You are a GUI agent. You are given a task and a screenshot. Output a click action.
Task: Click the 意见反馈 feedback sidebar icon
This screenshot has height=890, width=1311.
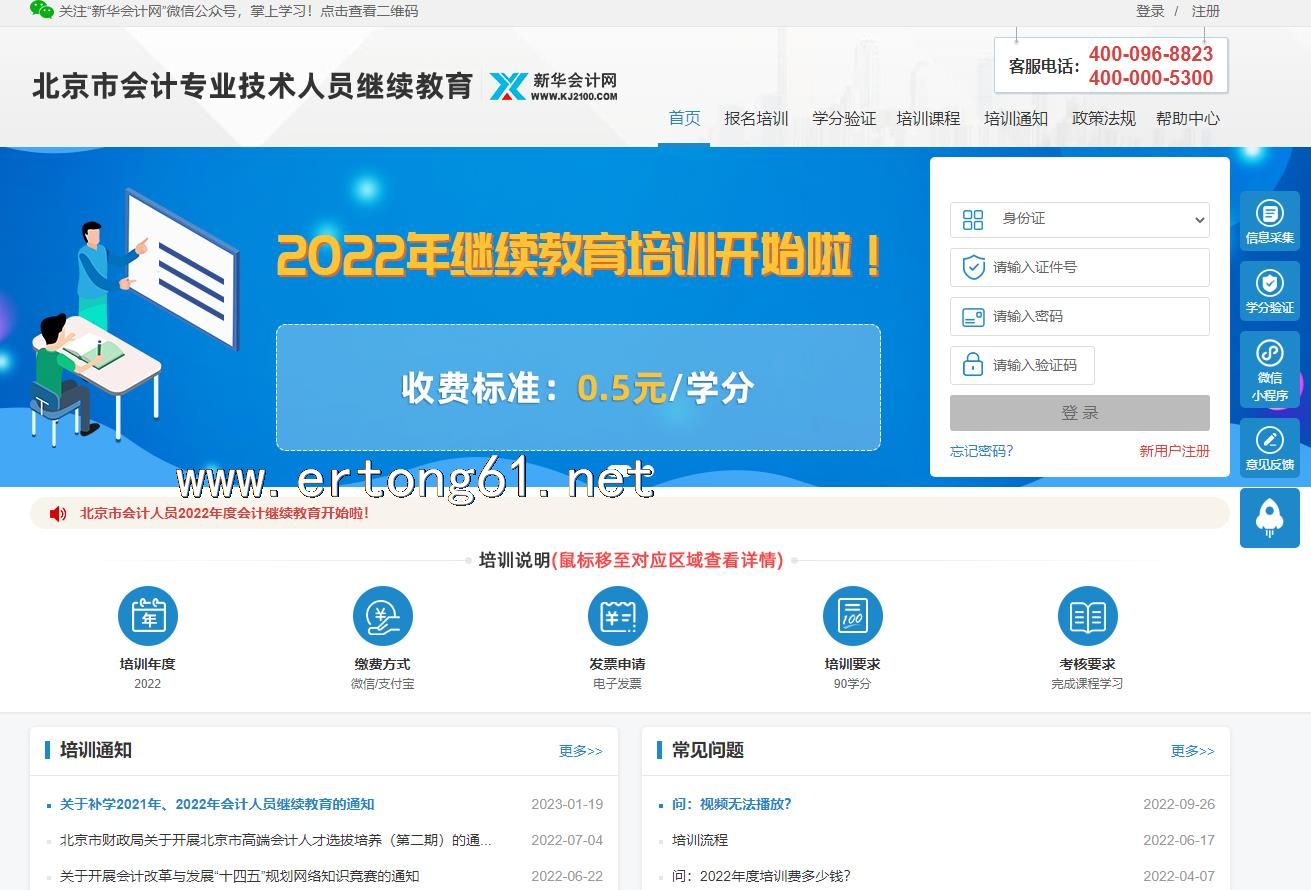(1269, 448)
